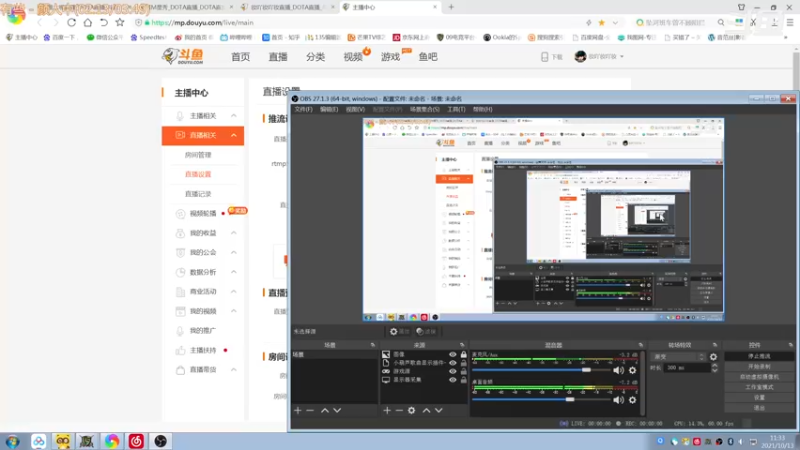Open OBS 视图(V) menu

pos(355,109)
